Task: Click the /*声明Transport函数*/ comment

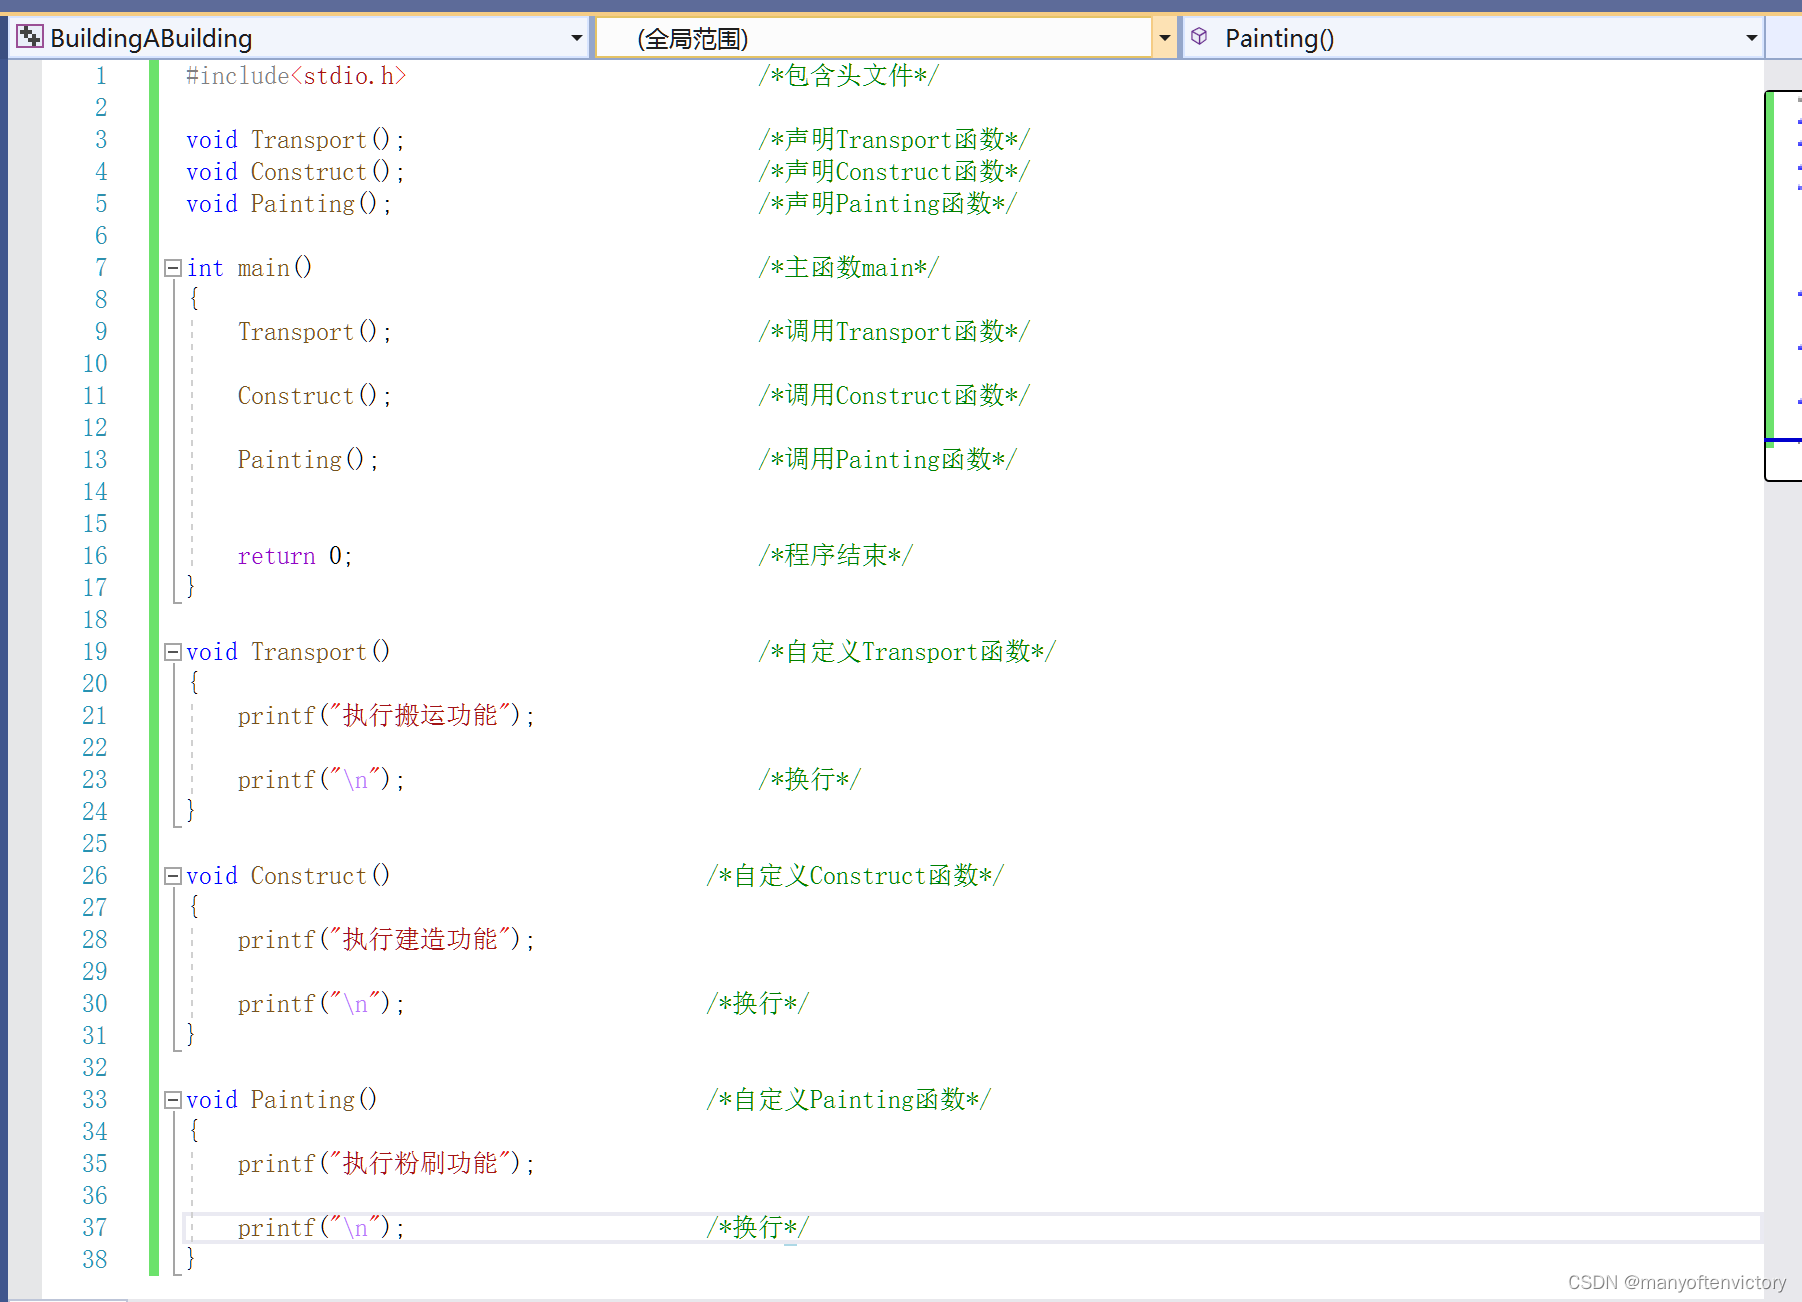Action: coord(893,140)
